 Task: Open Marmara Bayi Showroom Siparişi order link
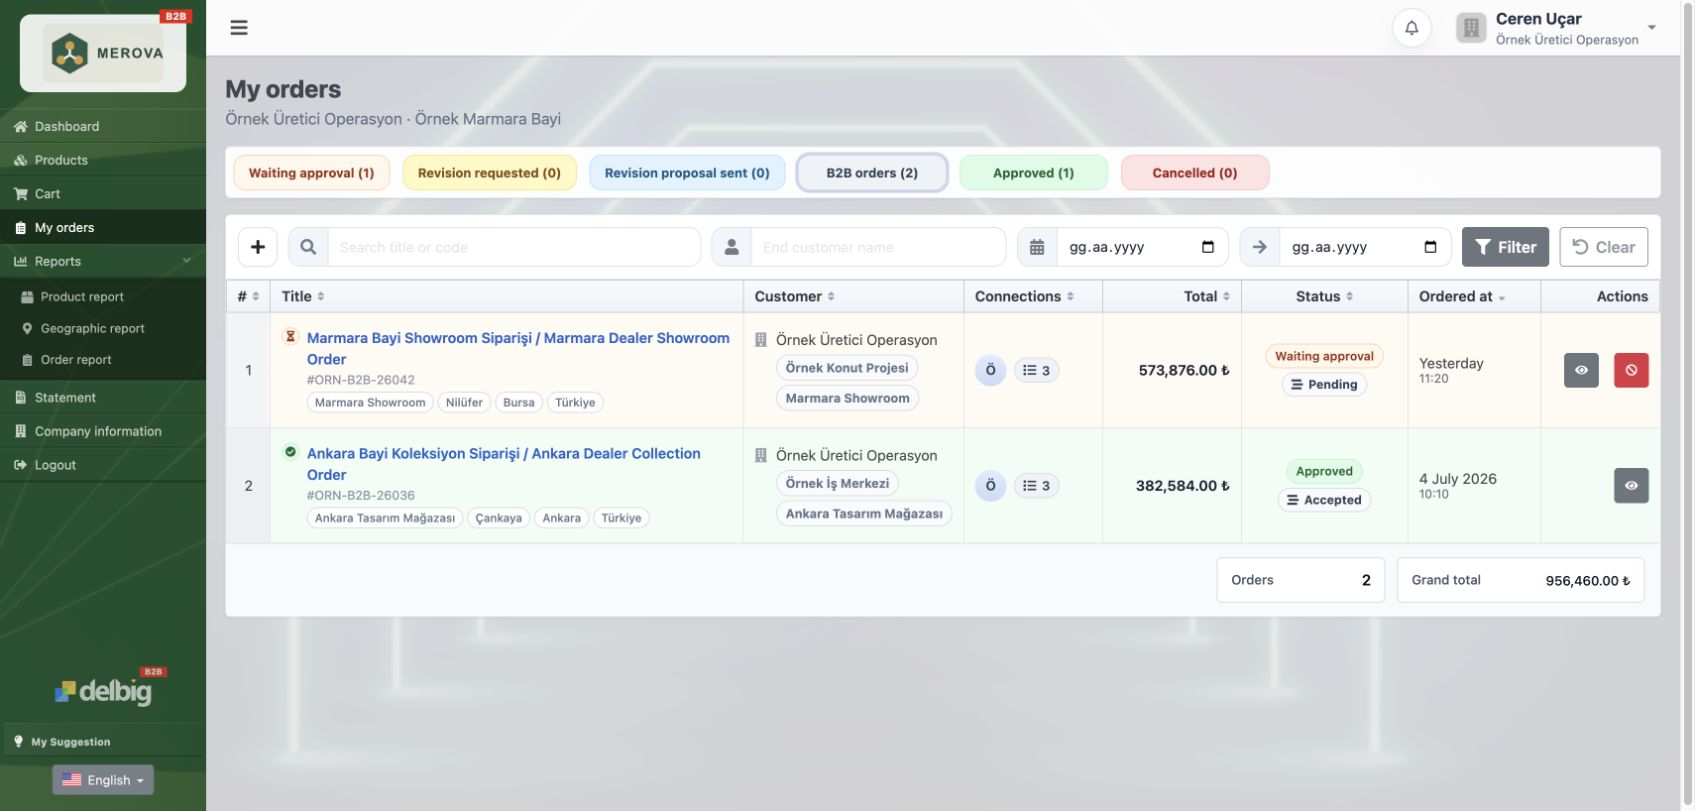pyautogui.click(x=518, y=349)
